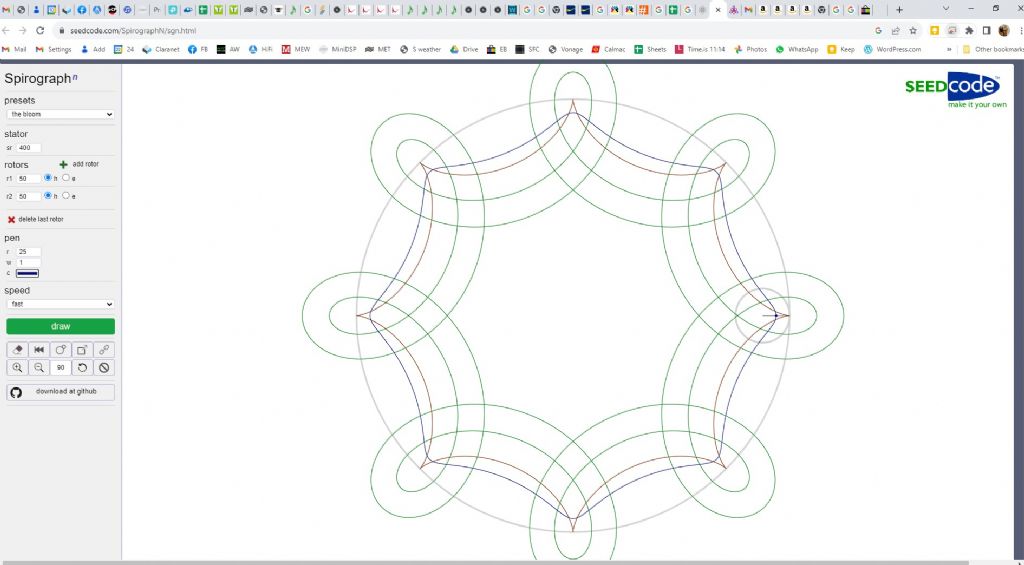Click the zoom out magnifier icon
The image size is (1024, 565).
(39, 368)
